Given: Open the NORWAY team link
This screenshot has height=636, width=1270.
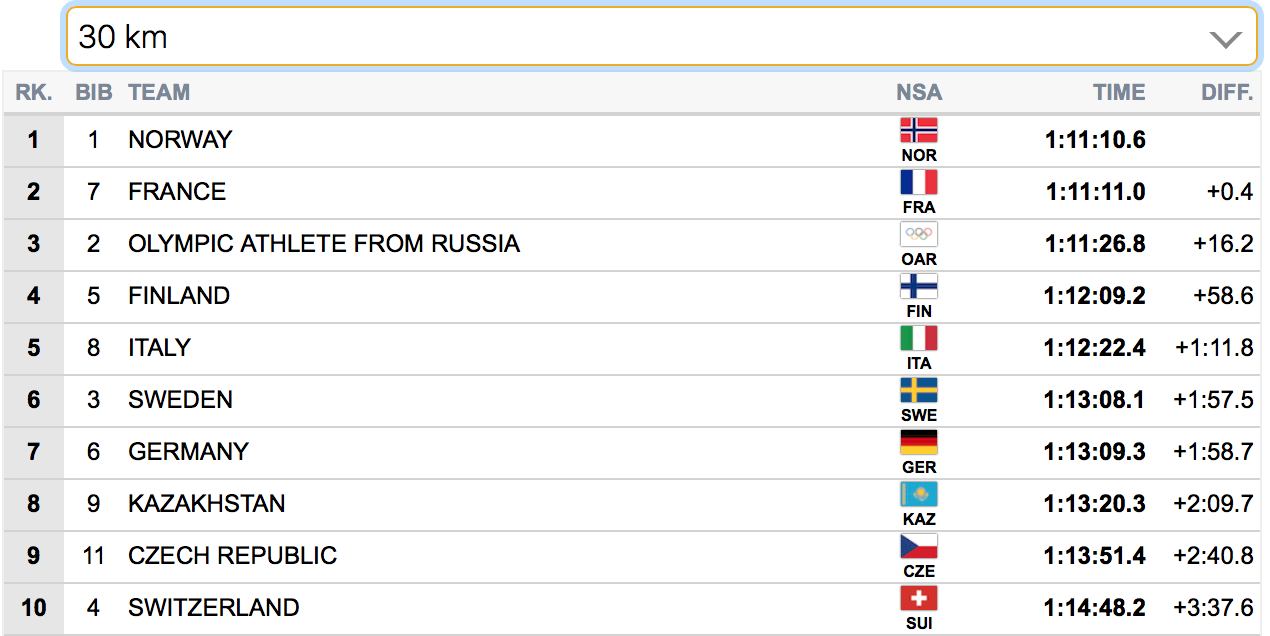Looking at the screenshot, I should point(180,139).
